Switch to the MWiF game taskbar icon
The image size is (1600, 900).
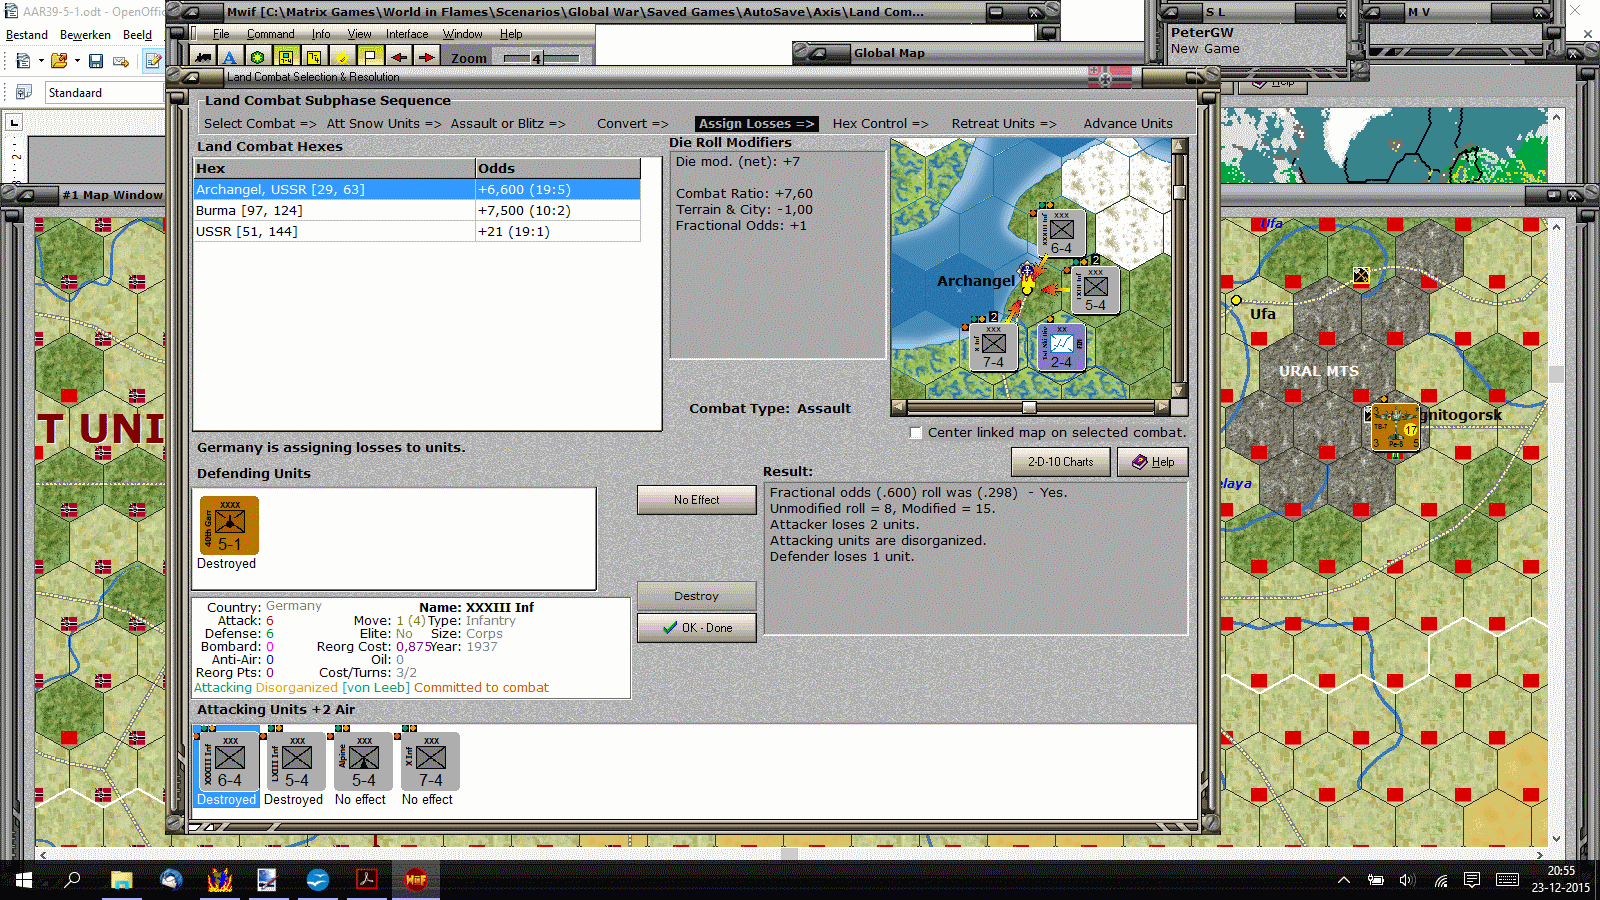pyautogui.click(x=415, y=880)
